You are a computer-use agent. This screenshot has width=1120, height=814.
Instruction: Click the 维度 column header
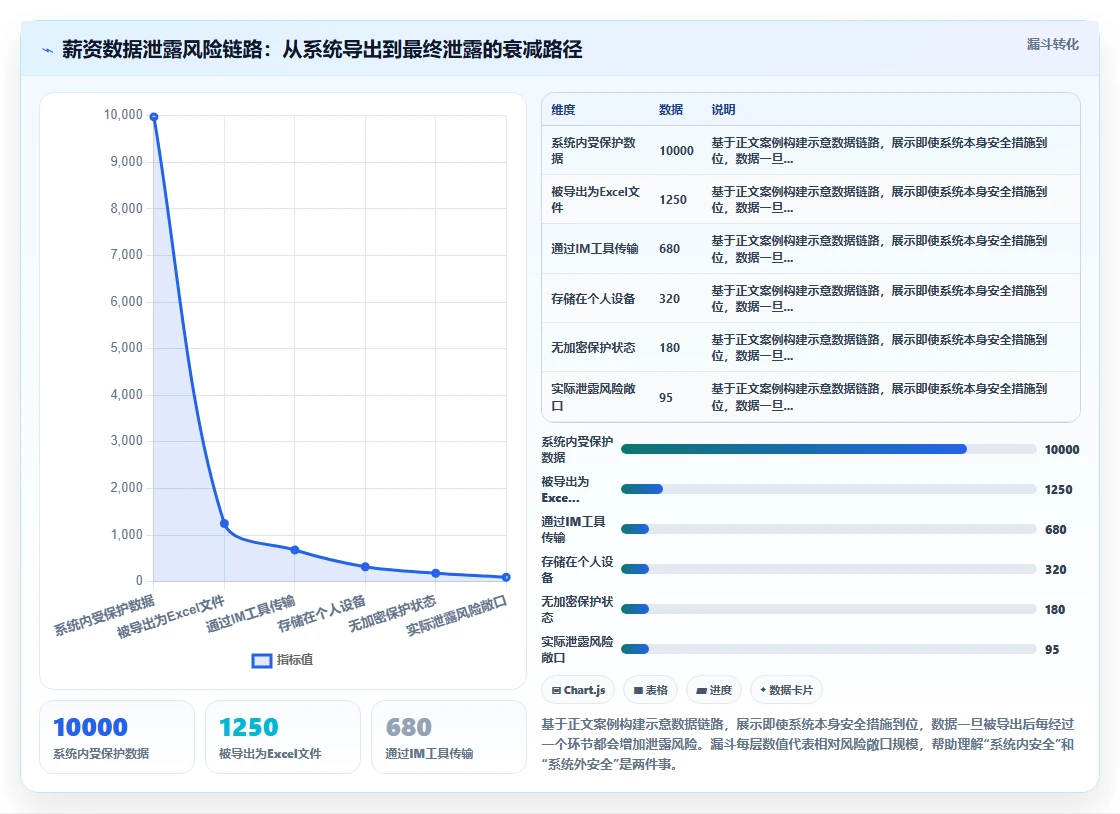pos(563,109)
